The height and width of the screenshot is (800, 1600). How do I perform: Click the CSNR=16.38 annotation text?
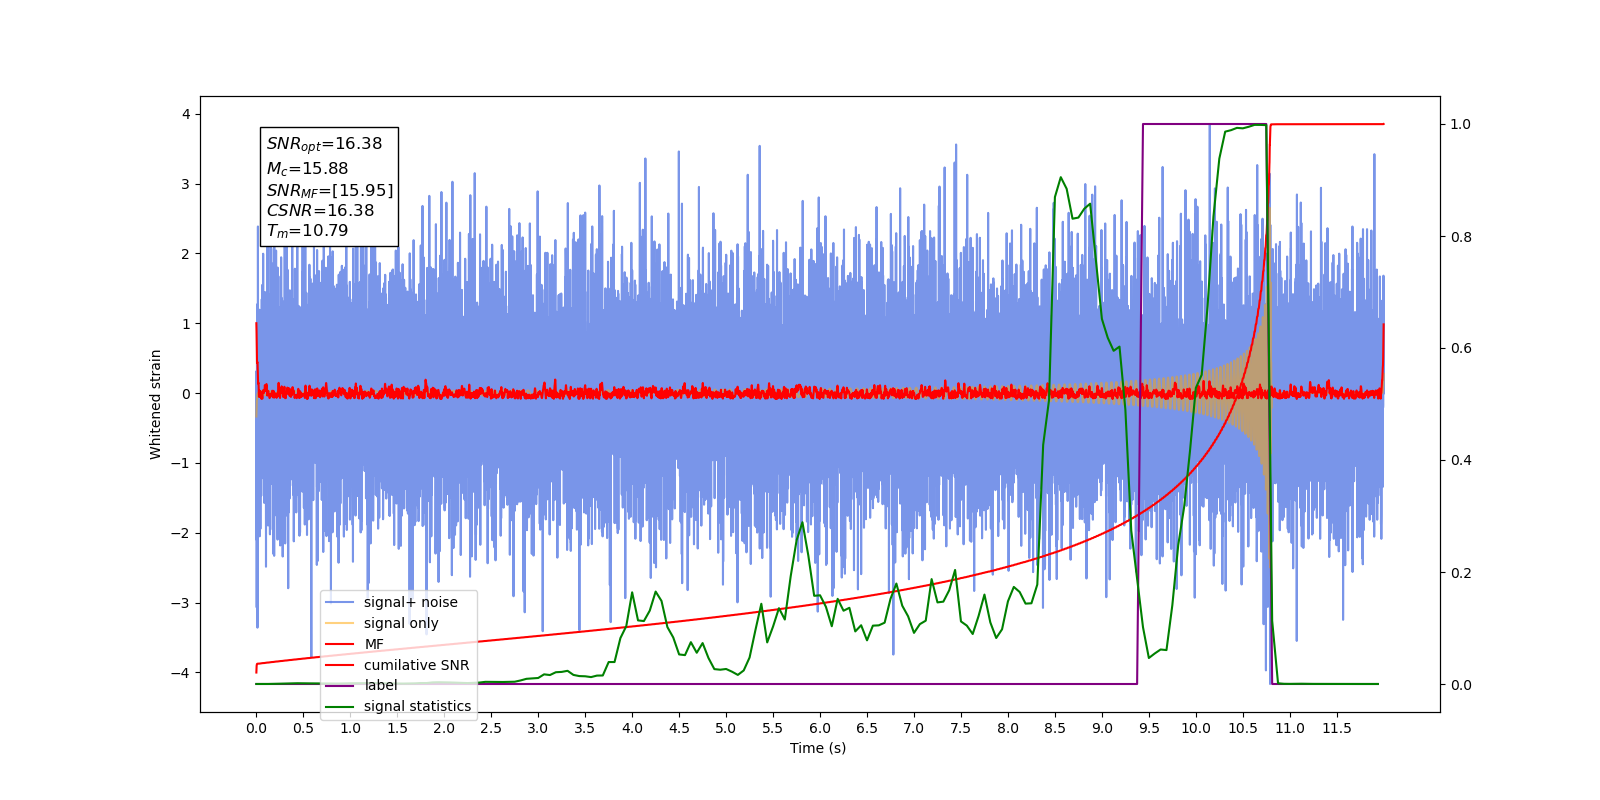(x=320, y=211)
